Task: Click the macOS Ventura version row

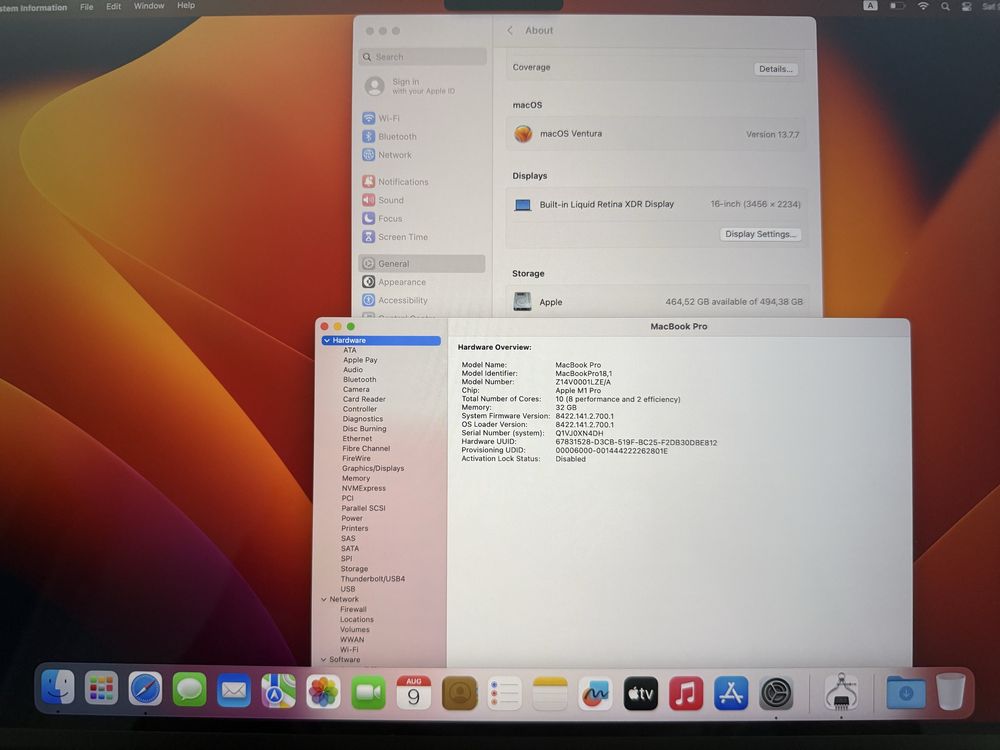Action: [656, 134]
